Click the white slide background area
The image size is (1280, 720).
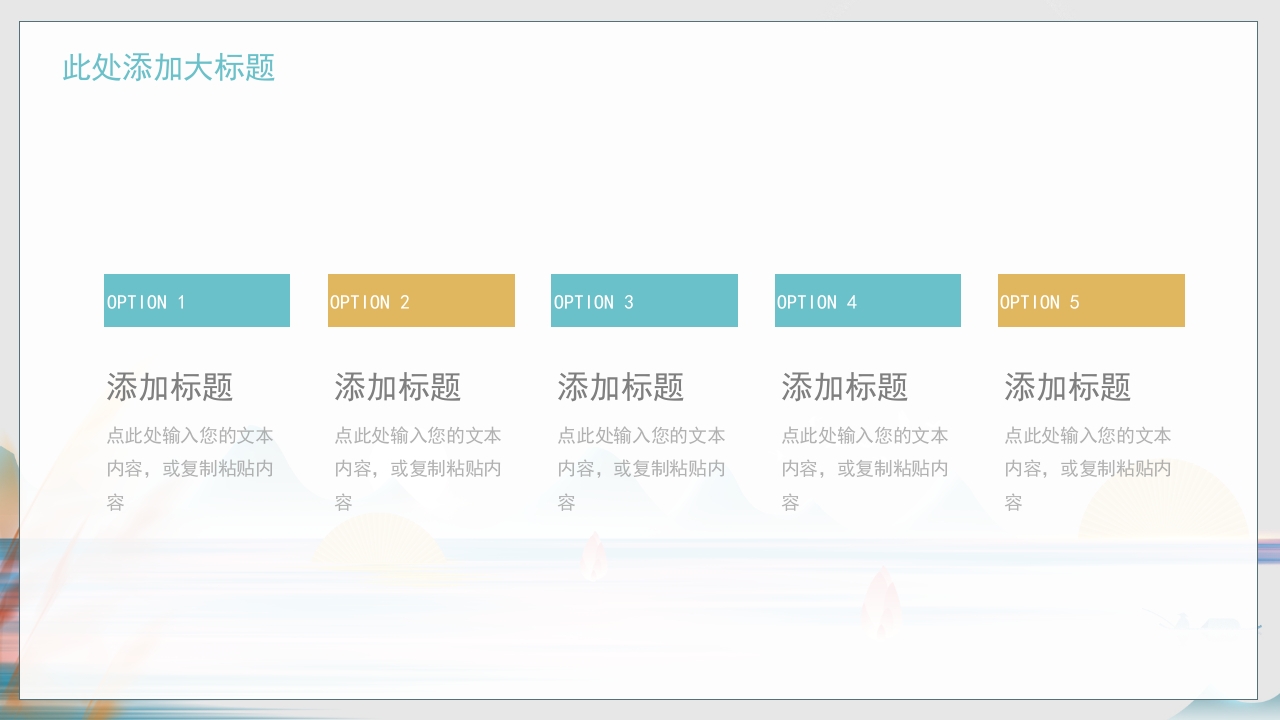click(640, 180)
